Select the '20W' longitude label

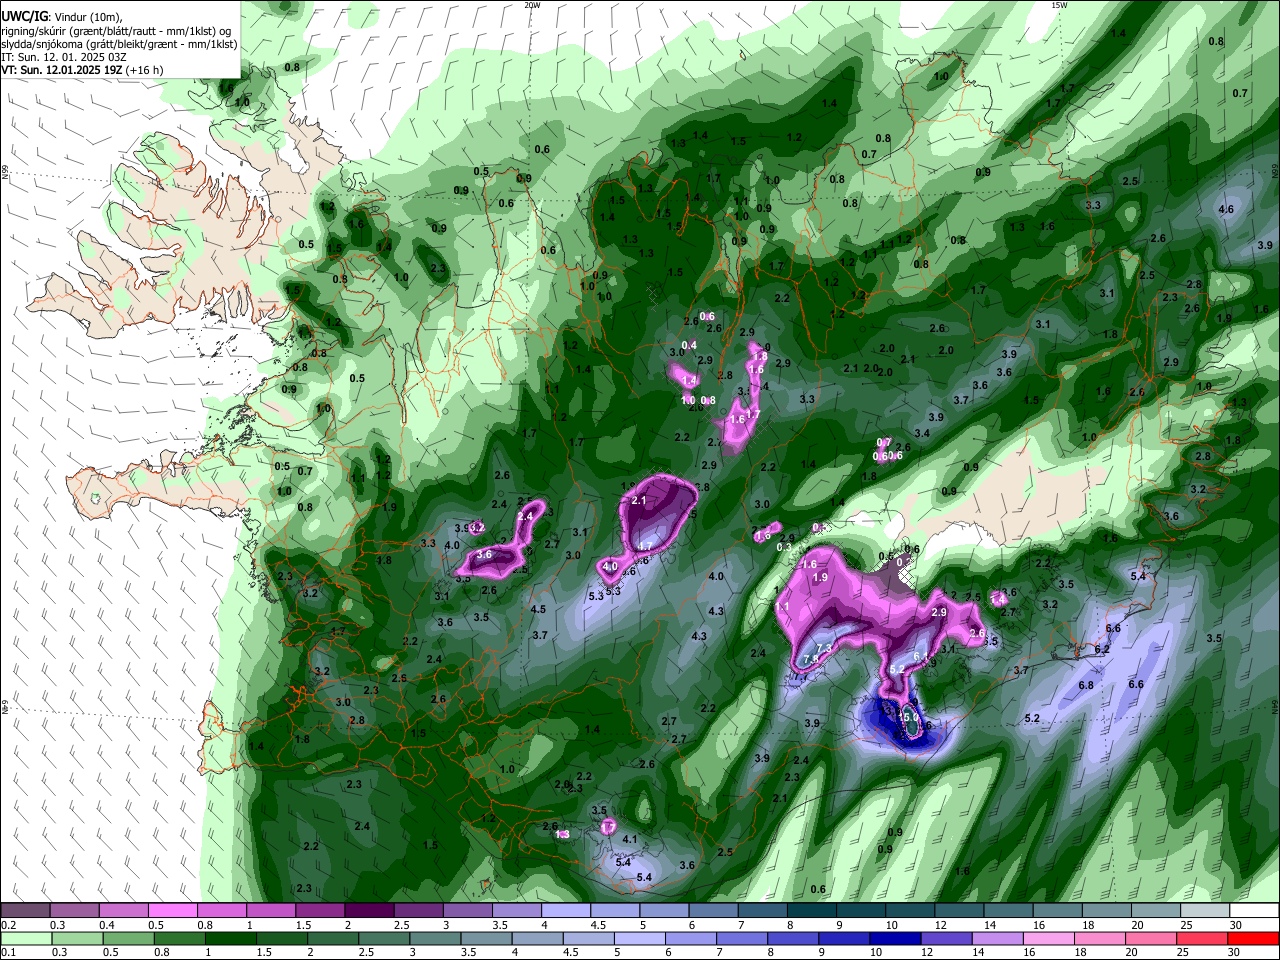coord(532,5)
